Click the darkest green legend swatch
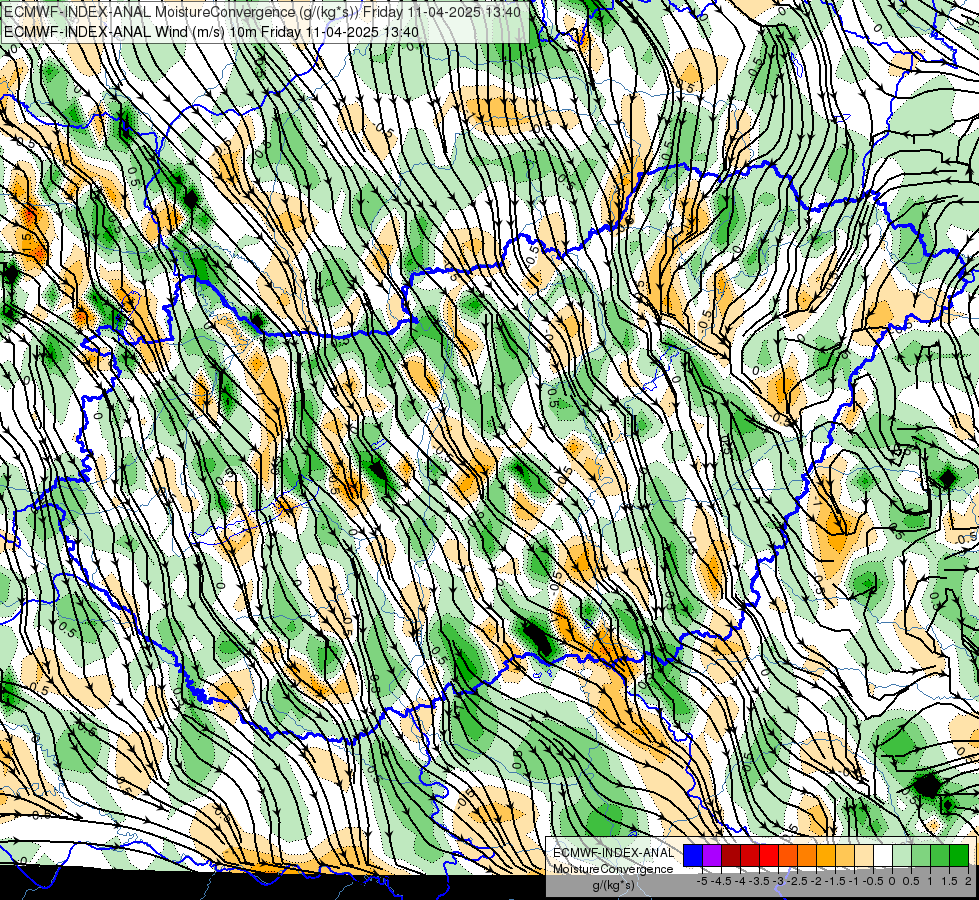The width and height of the screenshot is (979, 900). pyautogui.click(x=958, y=855)
